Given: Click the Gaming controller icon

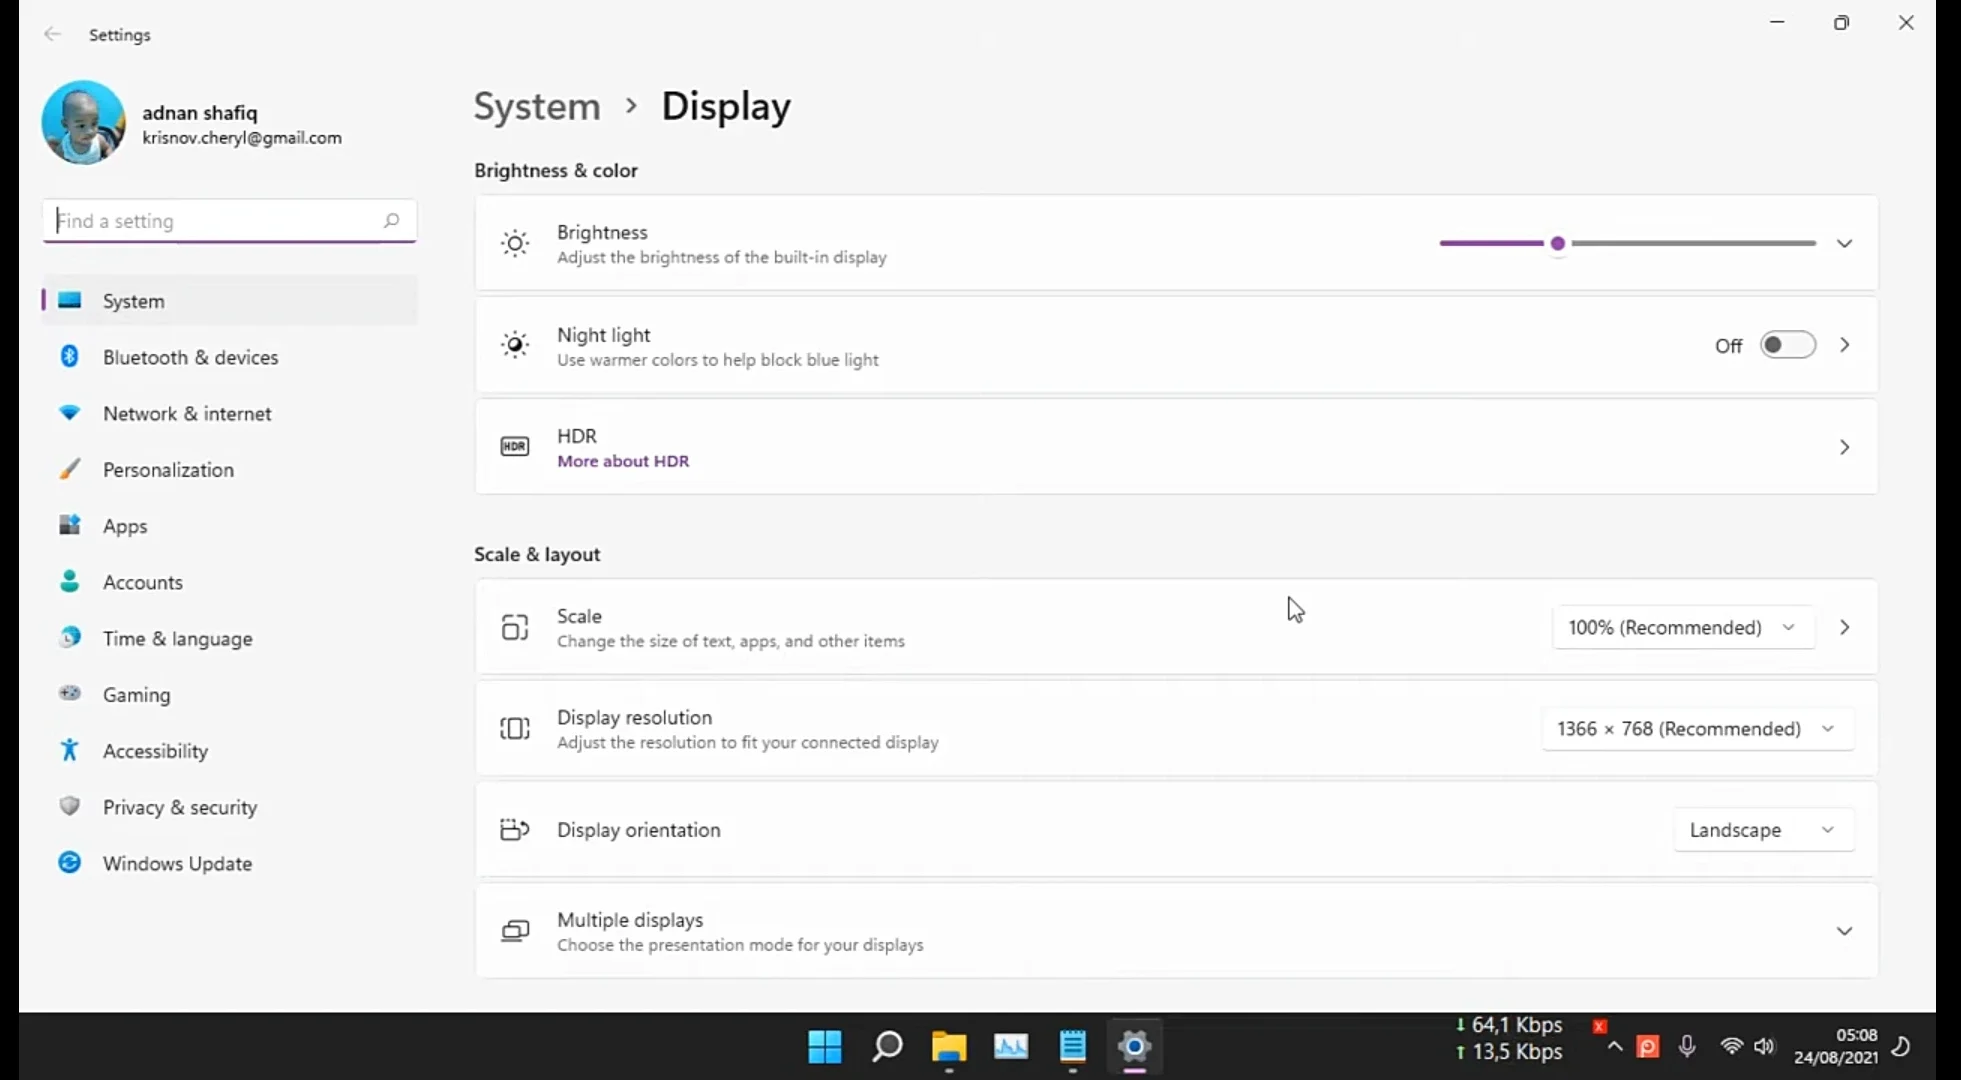Looking at the screenshot, I should (x=69, y=693).
